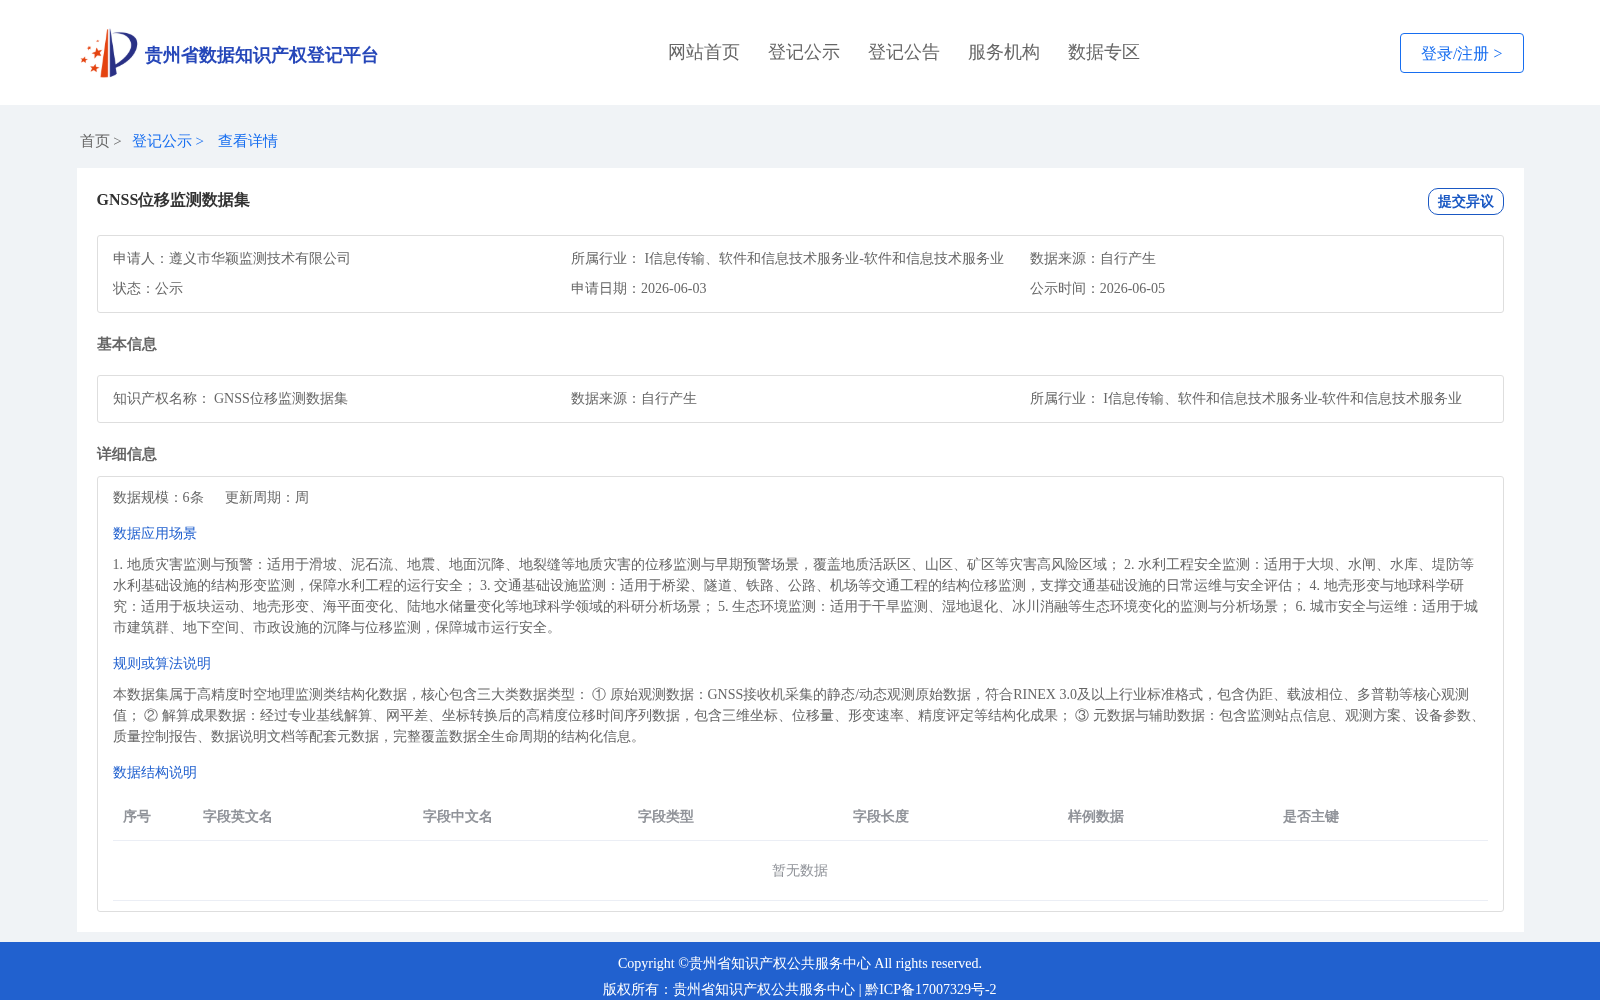Open 贵州省数据知识产权登记平台 title link

tap(261, 55)
